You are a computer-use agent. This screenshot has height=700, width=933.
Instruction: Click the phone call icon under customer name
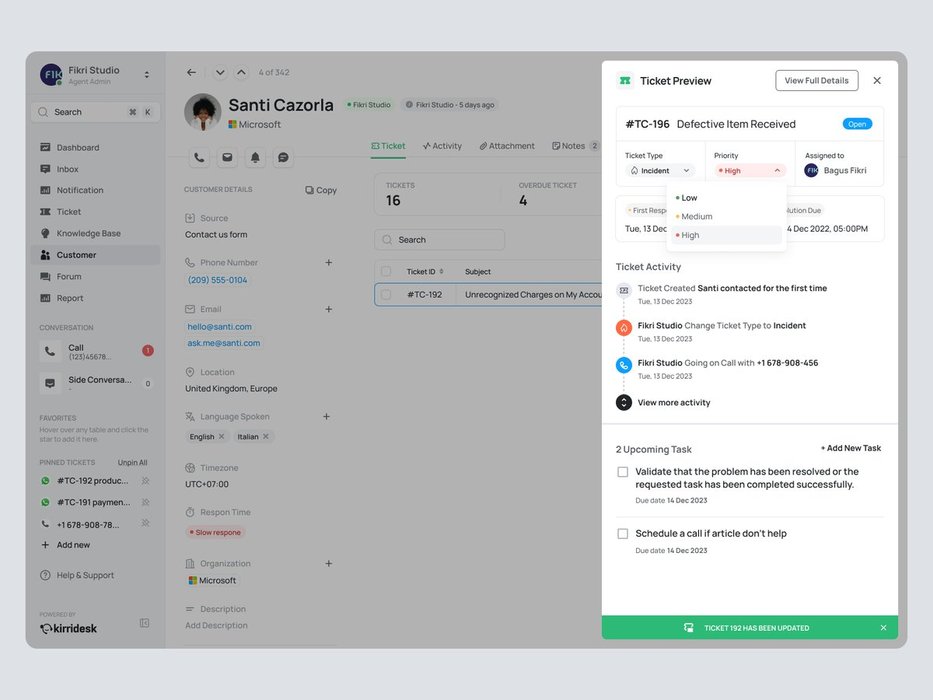[199, 158]
